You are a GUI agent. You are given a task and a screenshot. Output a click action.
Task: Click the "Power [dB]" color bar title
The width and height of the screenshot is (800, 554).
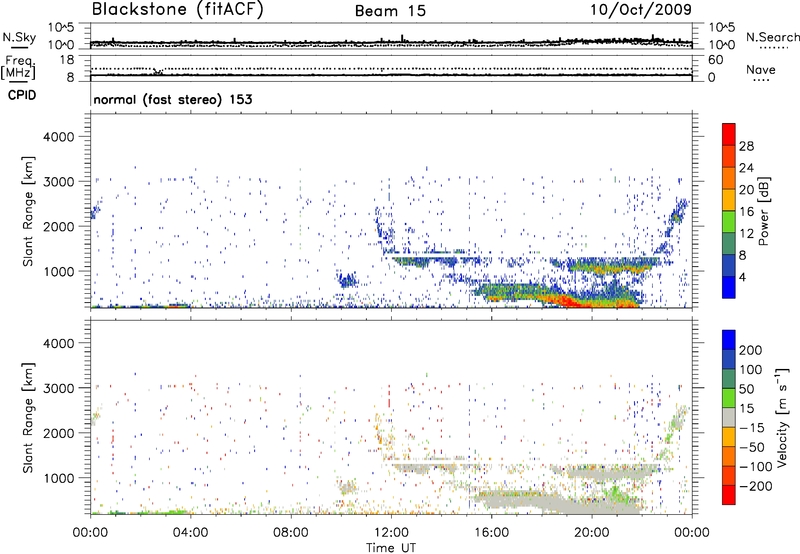coord(764,211)
